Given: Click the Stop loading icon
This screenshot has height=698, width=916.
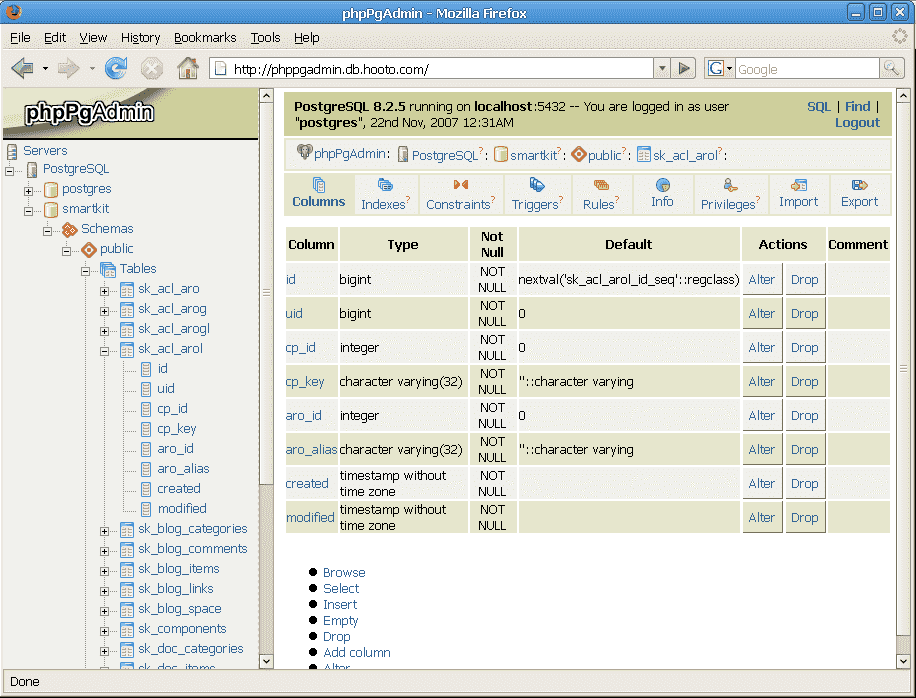Looking at the screenshot, I should click(x=152, y=69).
